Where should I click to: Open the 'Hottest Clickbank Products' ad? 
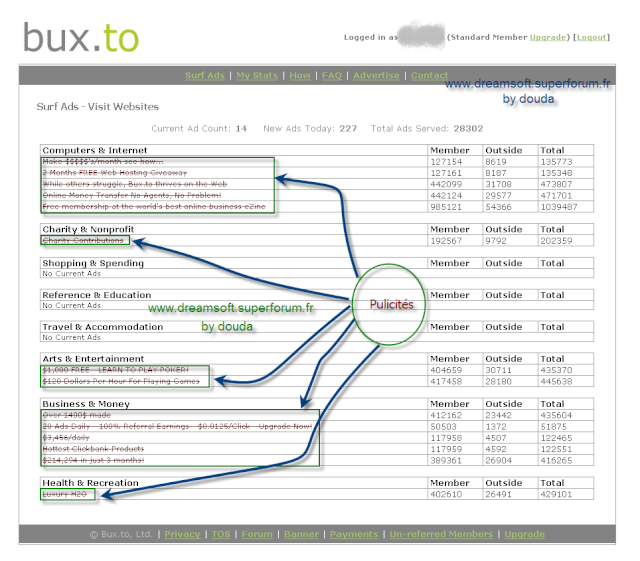tap(93, 449)
